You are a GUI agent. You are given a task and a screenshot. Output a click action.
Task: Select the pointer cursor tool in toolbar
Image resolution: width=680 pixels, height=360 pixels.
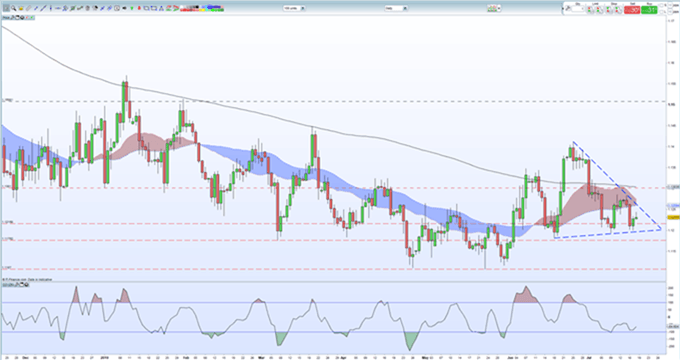point(7,8)
